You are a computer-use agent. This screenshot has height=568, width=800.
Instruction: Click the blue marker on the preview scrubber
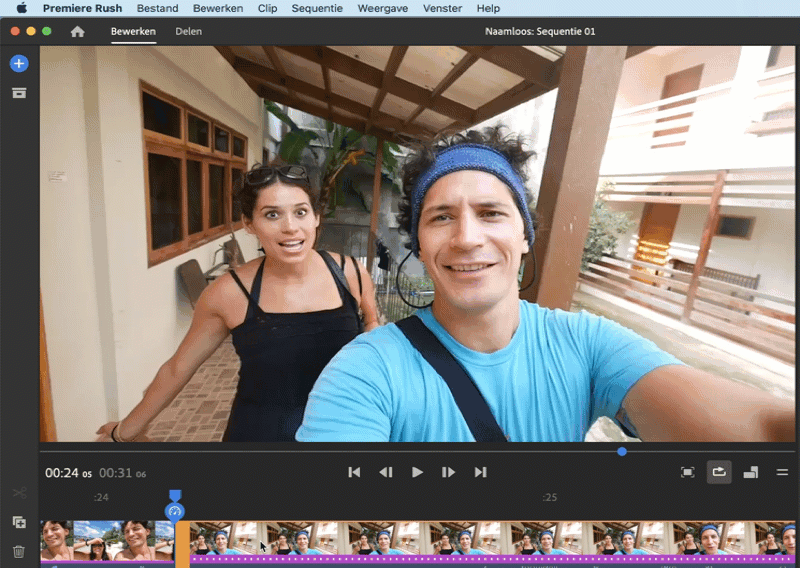click(622, 451)
